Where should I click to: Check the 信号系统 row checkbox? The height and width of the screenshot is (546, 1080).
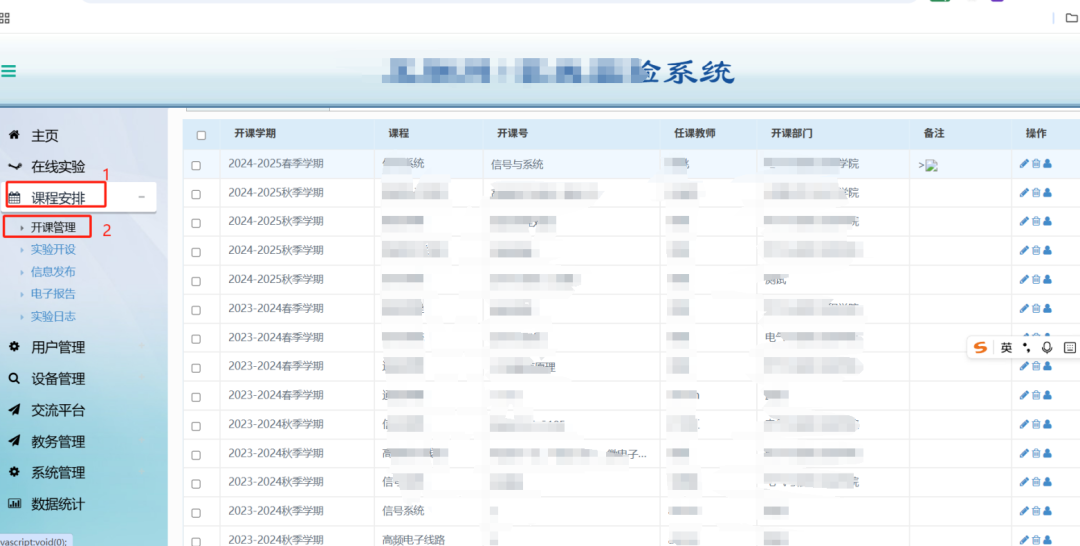click(x=196, y=513)
